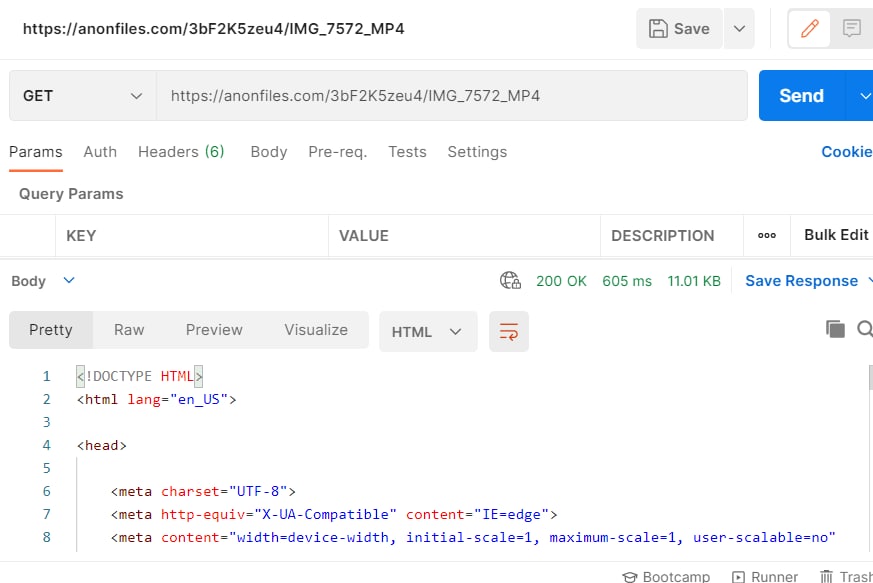Click the Query Params heading
Image resolution: width=873 pixels, height=583 pixels.
click(71, 194)
